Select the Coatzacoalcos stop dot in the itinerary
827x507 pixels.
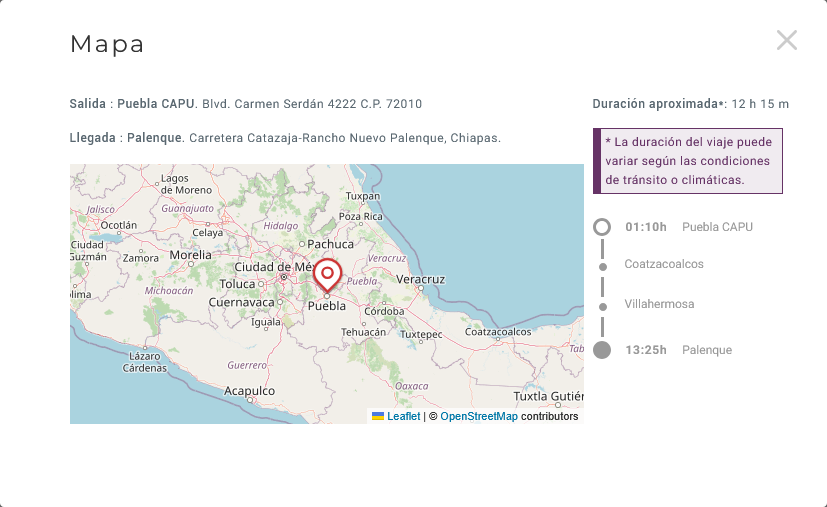pyautogui.click(x=602, y=267)
